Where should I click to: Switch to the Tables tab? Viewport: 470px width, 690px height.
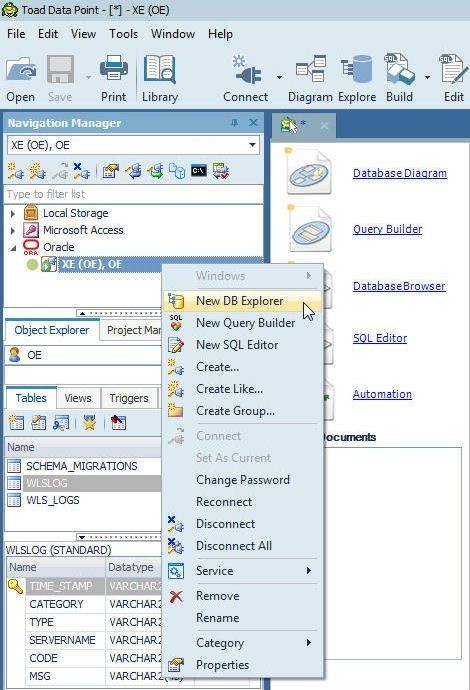(x=31, y=398)
